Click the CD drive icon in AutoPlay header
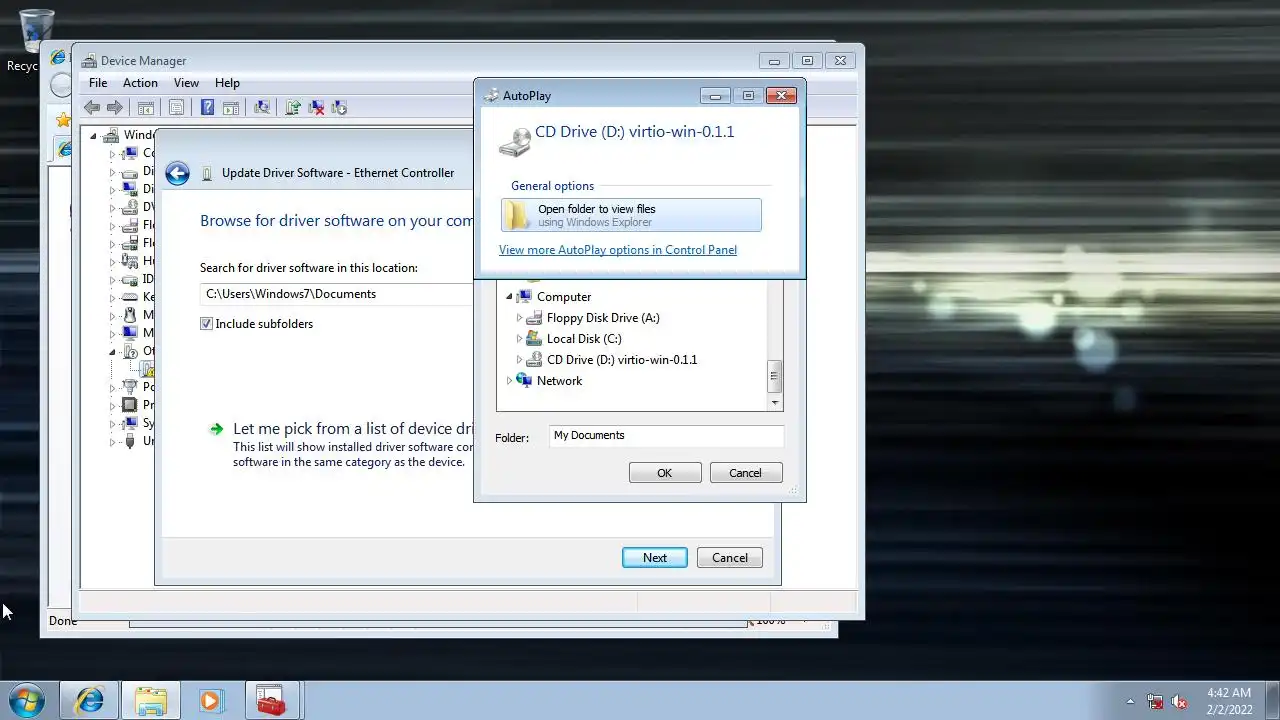Viewport: 1280px width, 720px height. tap(515, 141)
